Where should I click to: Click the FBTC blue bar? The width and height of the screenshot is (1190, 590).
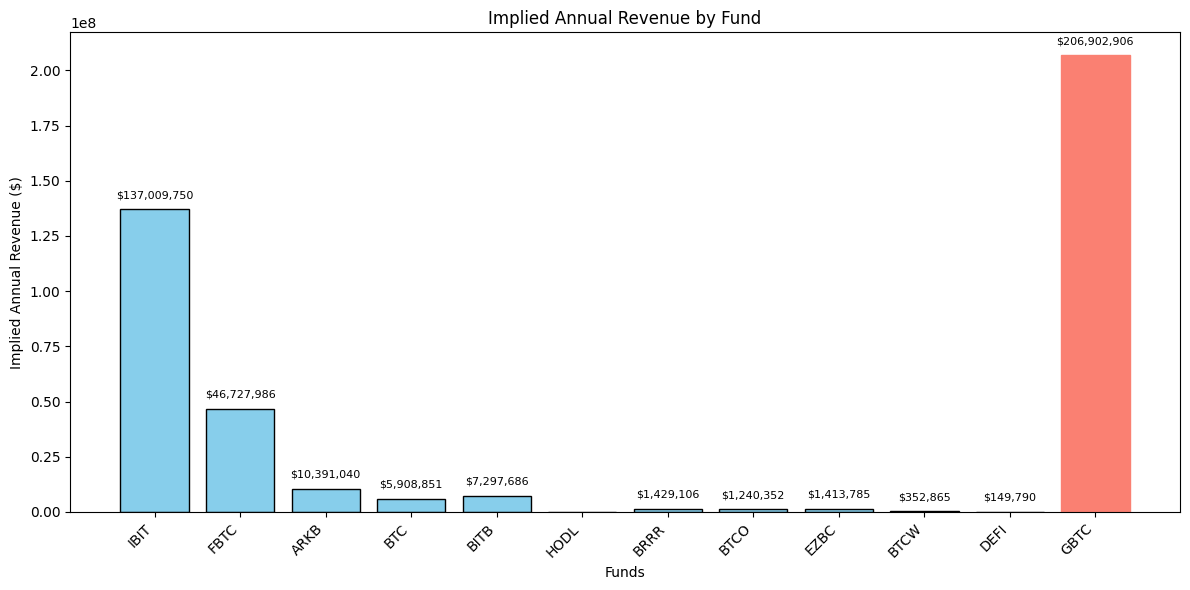click(x=241, y=461)
